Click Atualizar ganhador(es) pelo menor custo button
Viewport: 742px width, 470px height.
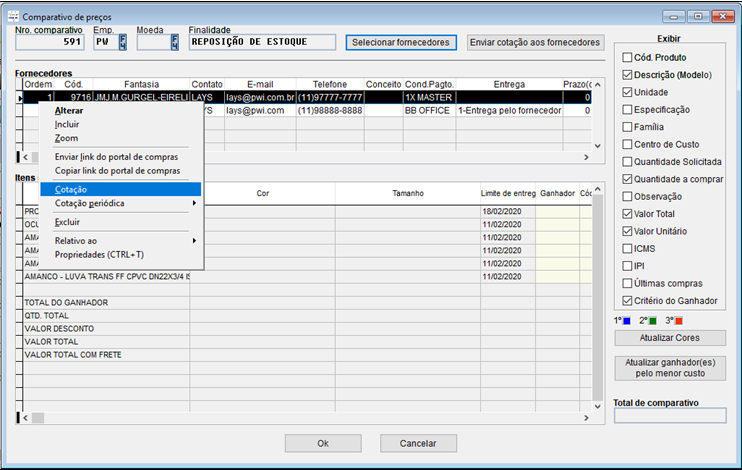click(x=669, y=367)
